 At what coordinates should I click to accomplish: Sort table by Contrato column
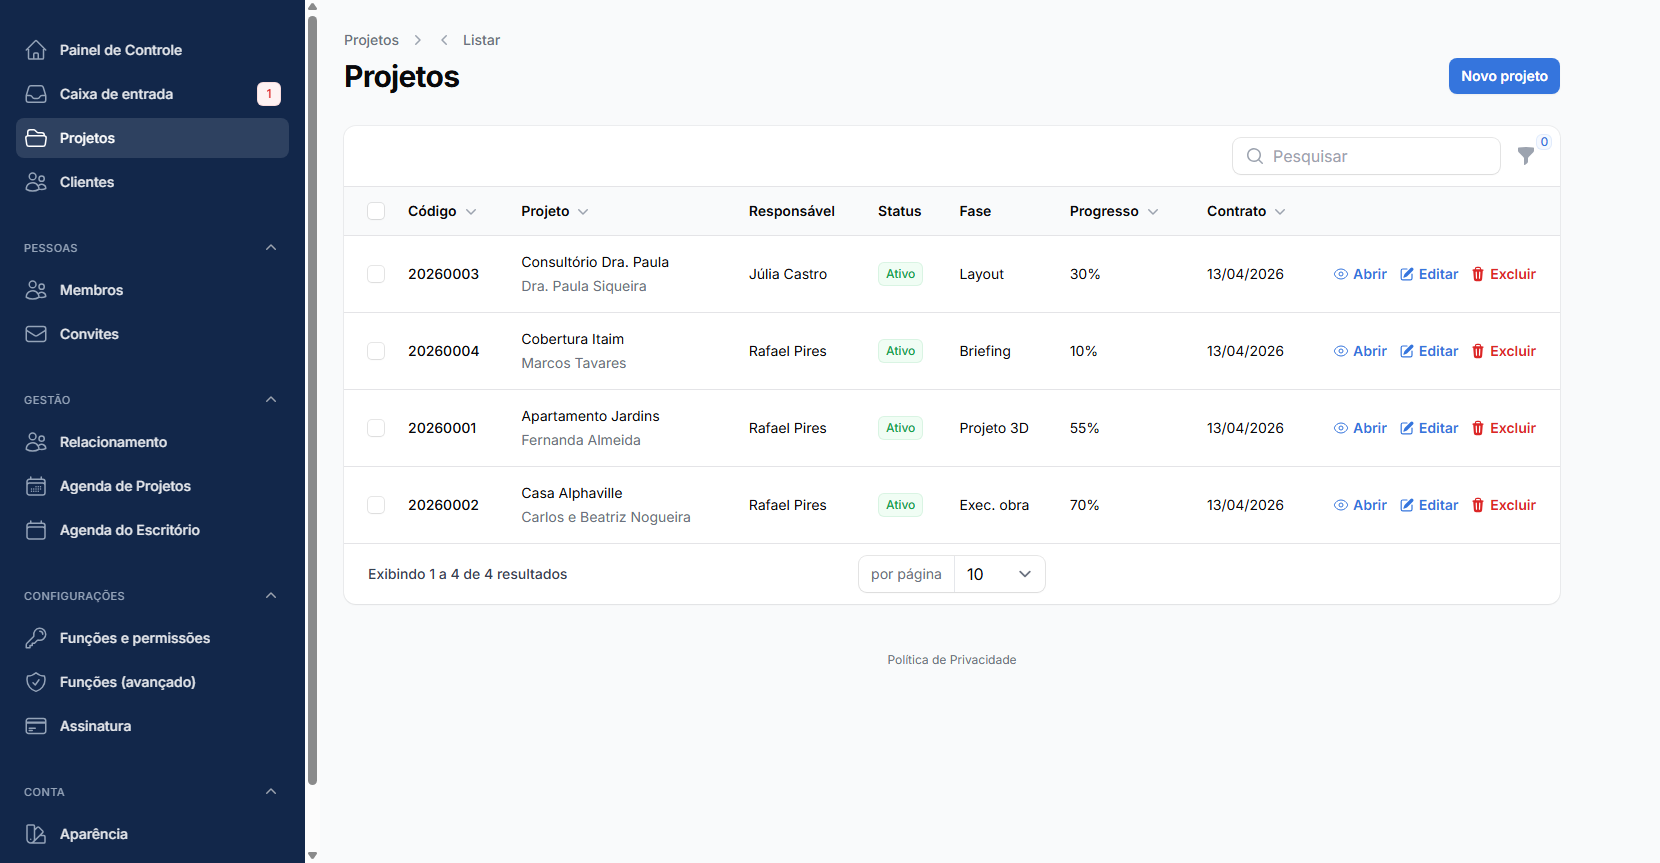pyautogui.click(x=1246, y=211)
